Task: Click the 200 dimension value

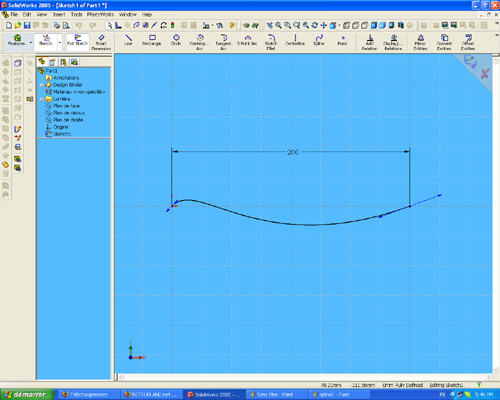Action: [x=293, y=152]
